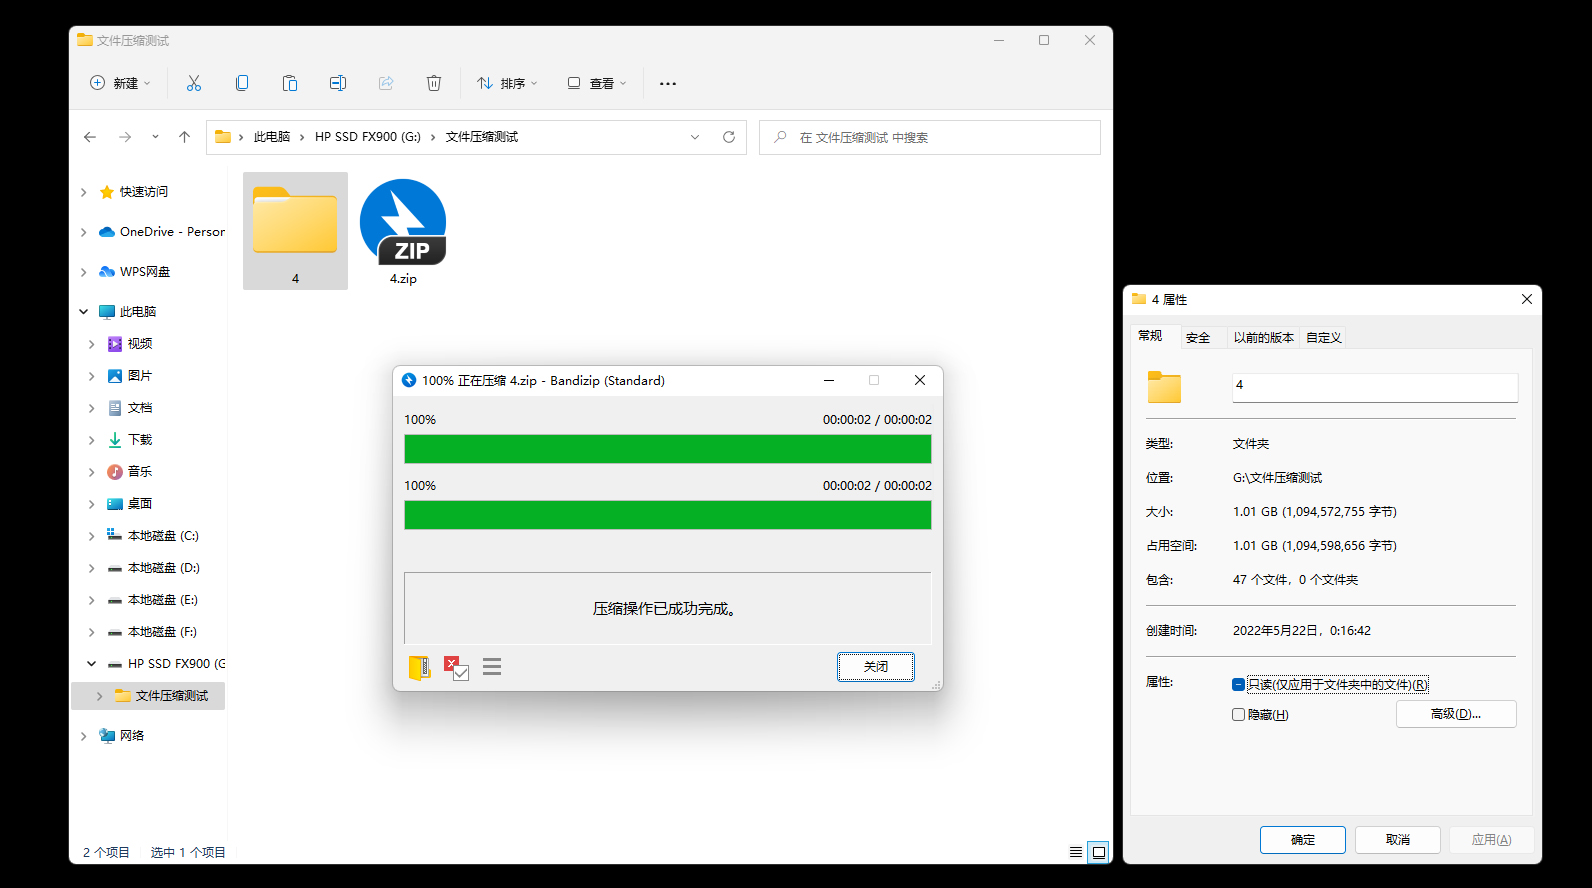Click the delete trash icon in Explorer toolbar
Screen dimensions: 1592x888
coord(434,83)
